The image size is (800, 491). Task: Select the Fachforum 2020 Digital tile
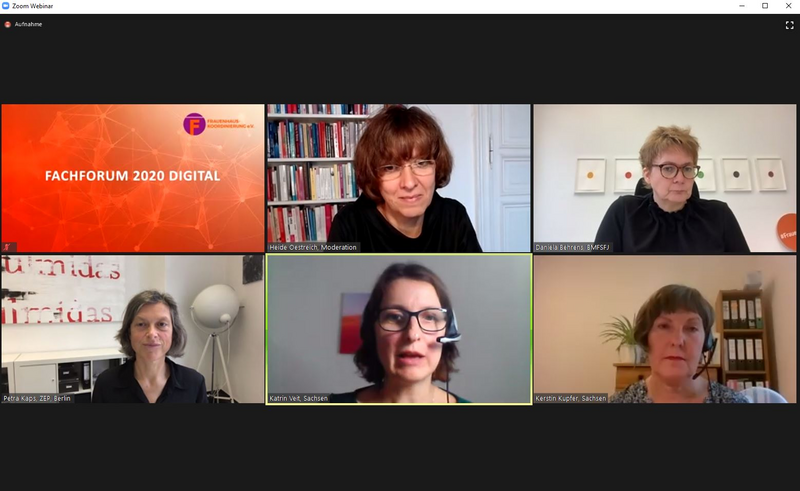[133, 178]
